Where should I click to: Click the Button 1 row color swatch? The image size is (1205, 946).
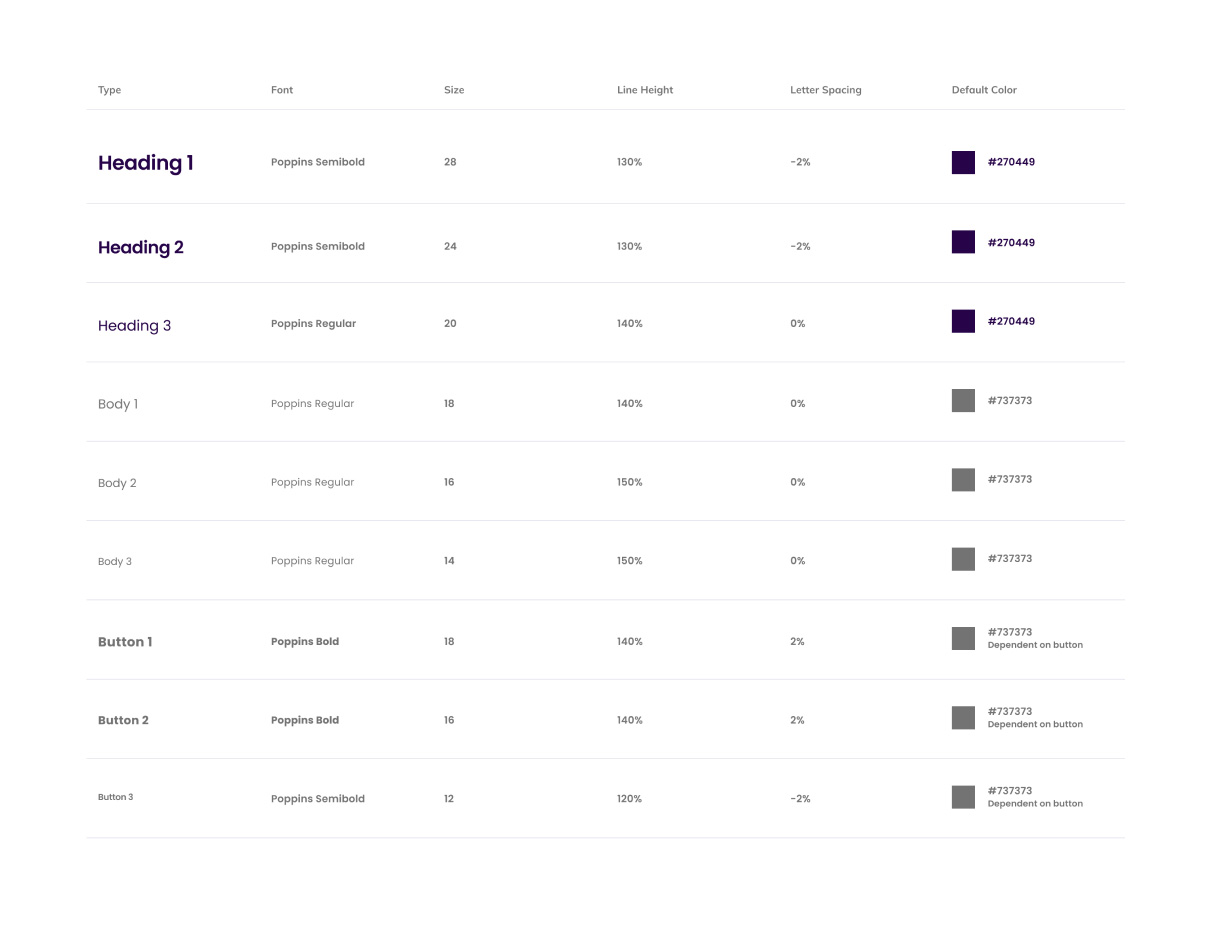[963, 639]
